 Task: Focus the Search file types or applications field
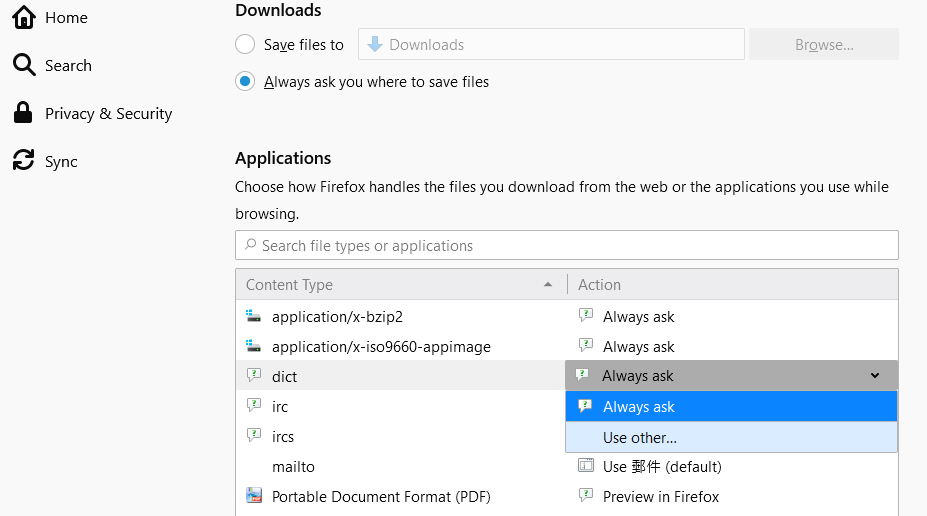(567, 245)
